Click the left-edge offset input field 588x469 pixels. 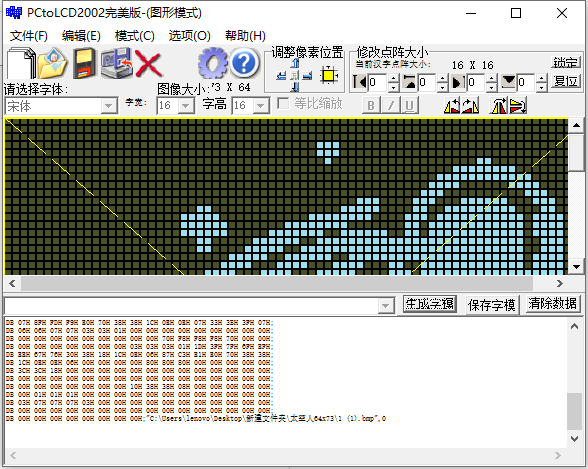point(378,82)
